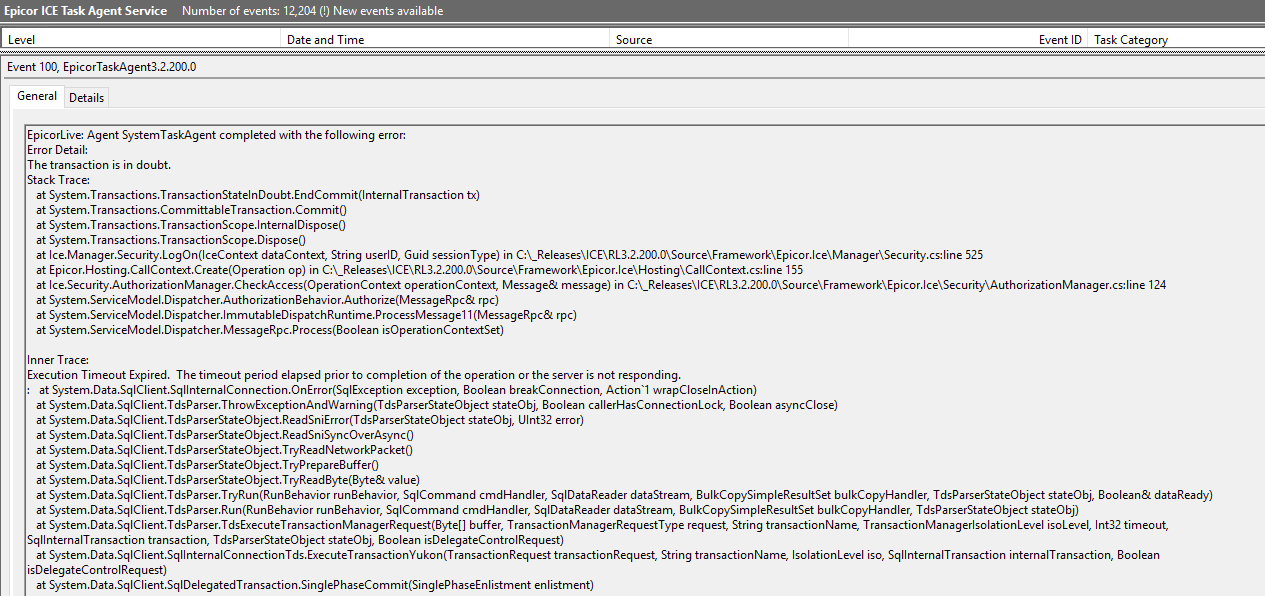1265x596 pixels.
Task: Click the 'Error Detail:' line
Action: 57,150
